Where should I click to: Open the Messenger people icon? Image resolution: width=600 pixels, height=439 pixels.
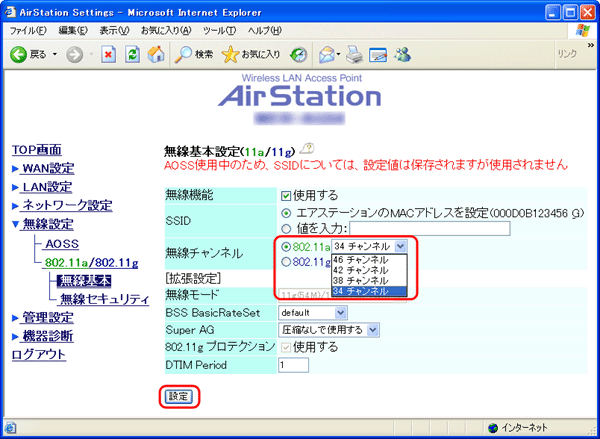point(402,55)
